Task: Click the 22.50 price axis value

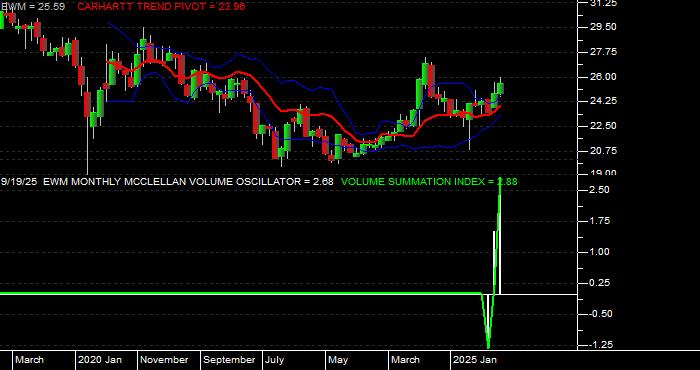Action: 604,126
